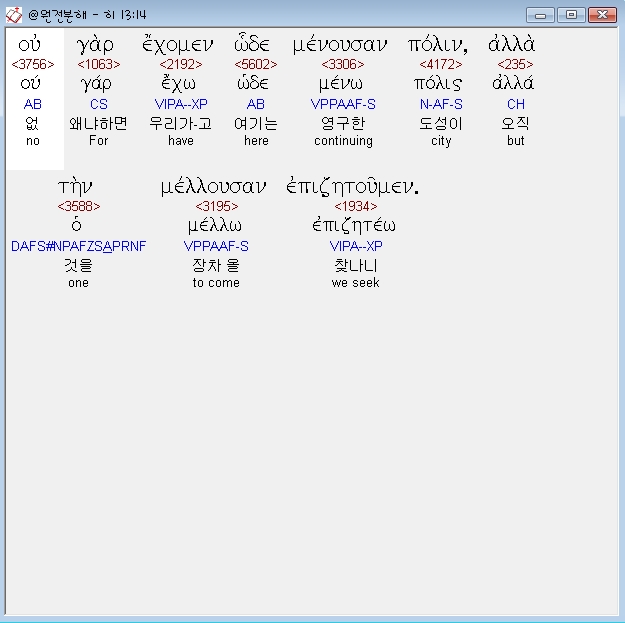Image resolution: width=625 pixels, height=623 pixels.
Task: Click the lemma γάρ
Action: pos(96,84)
